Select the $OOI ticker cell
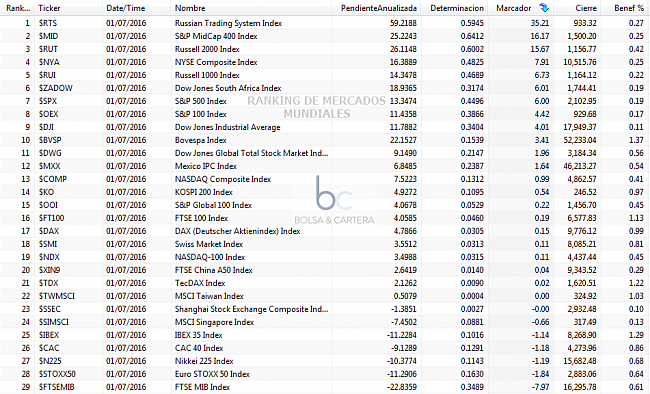650x394 pixels. coord(49,205)
